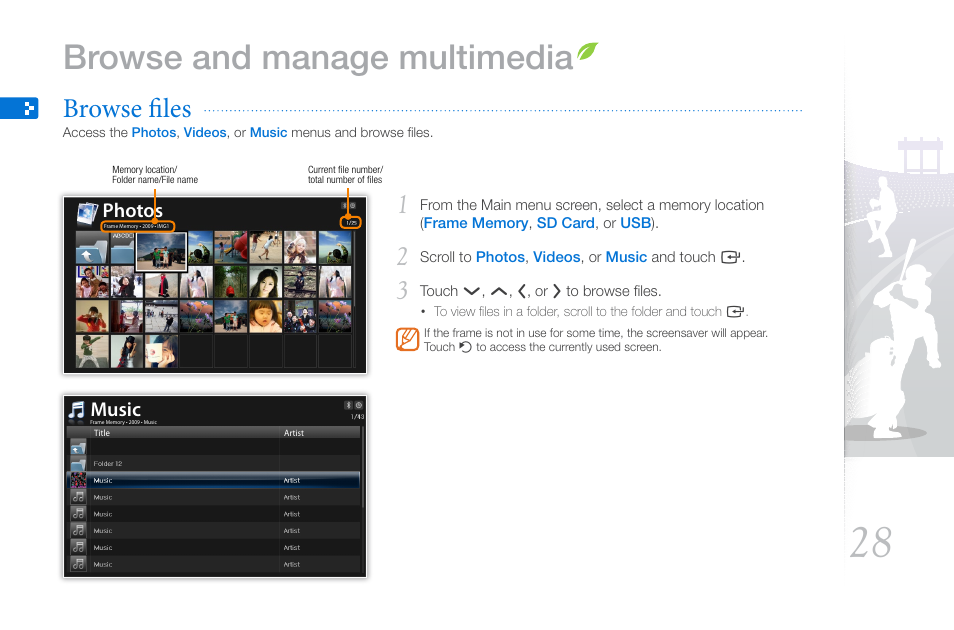This screenshot has height=630, width=954.
Task: Click the Frame Memory 2009 Music path
Action: pos(124,422)
